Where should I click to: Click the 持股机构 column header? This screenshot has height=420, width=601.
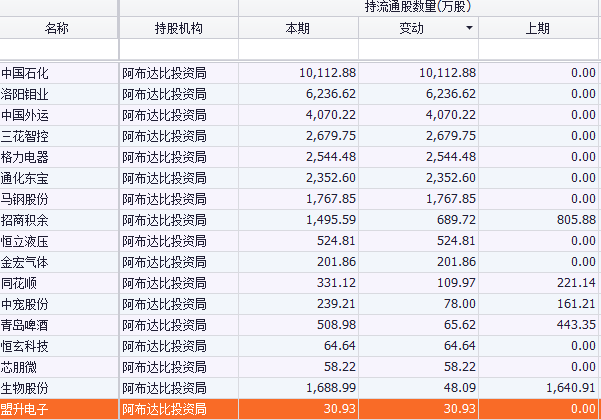pyautogui.click(x=179, y=28)
